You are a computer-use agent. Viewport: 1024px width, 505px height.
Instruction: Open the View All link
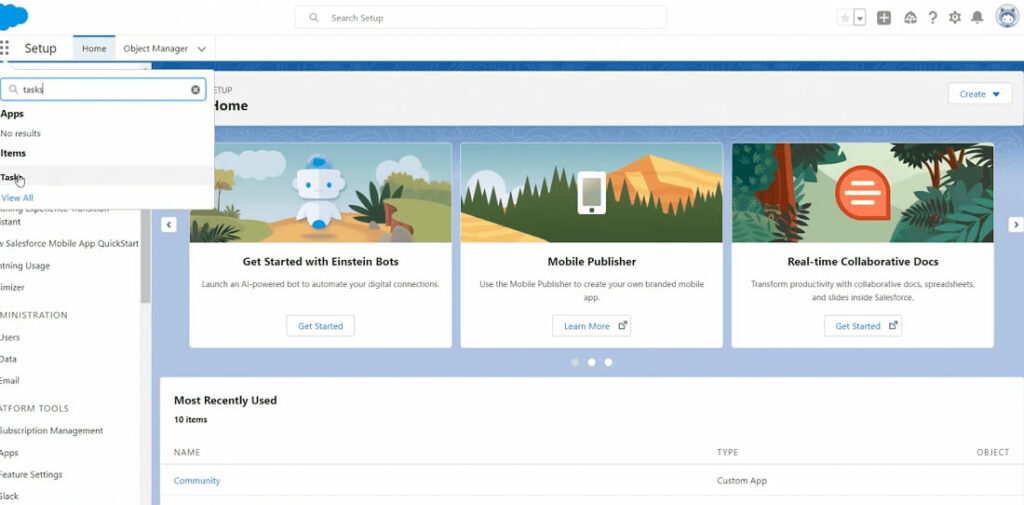17,197
